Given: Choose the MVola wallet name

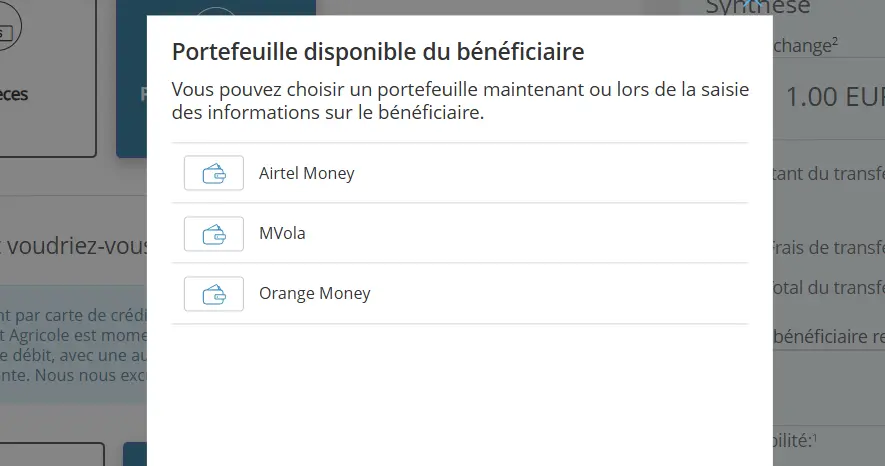Looking at the screenshot, I should (x=282, y=234).
